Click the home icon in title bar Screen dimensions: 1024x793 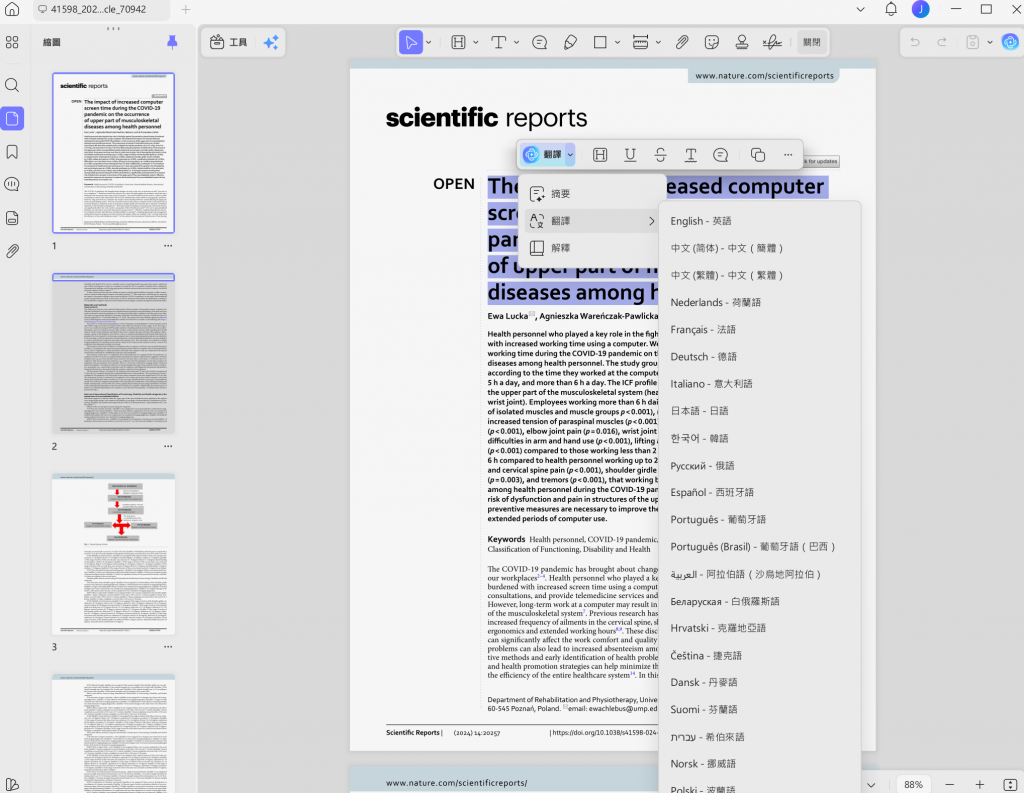12,9
